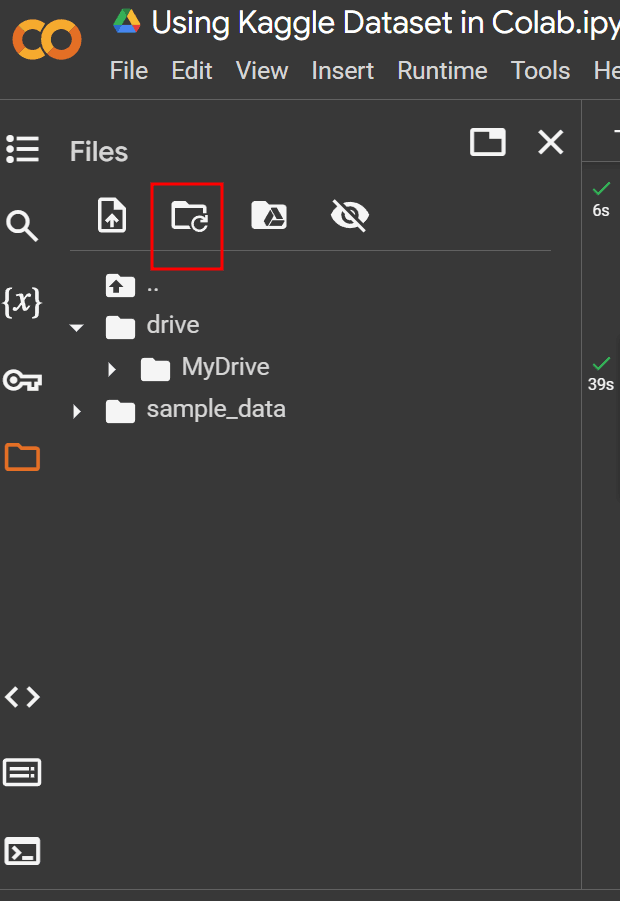
Task: Click the Google Drive icon beside notebook title
Action: pos(127,22)
